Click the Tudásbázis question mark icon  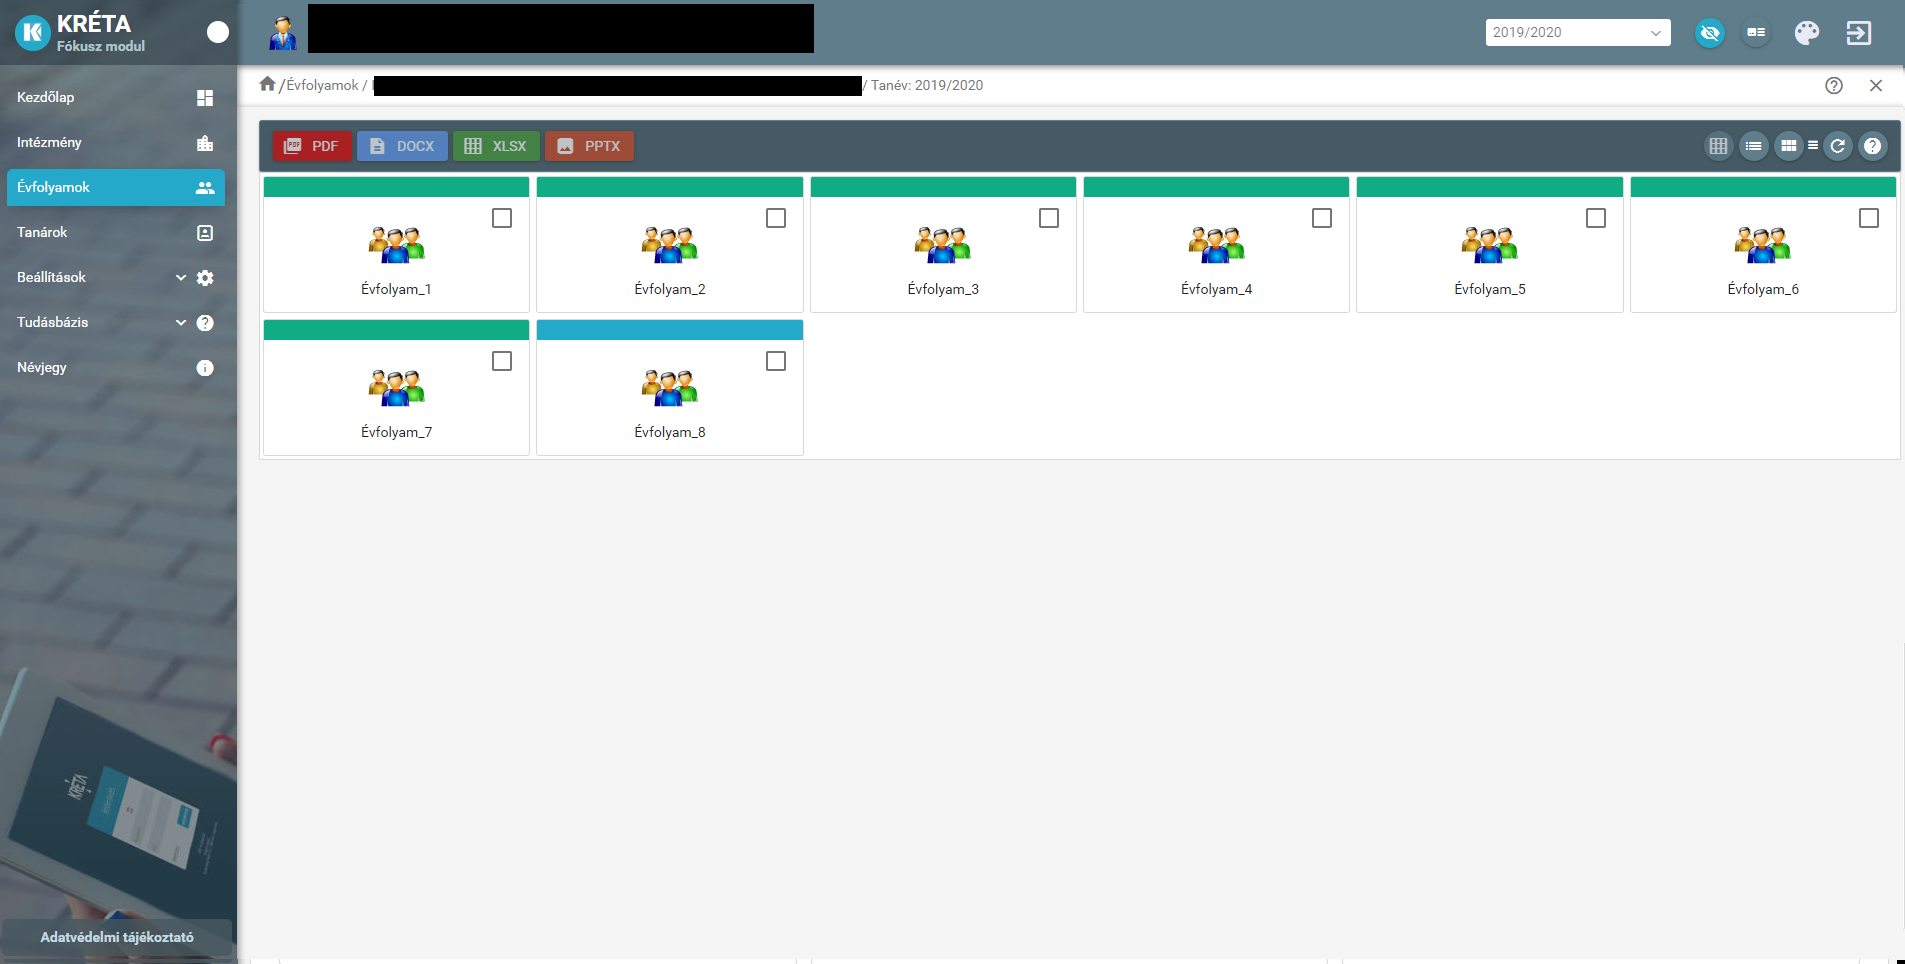point(205,323)
